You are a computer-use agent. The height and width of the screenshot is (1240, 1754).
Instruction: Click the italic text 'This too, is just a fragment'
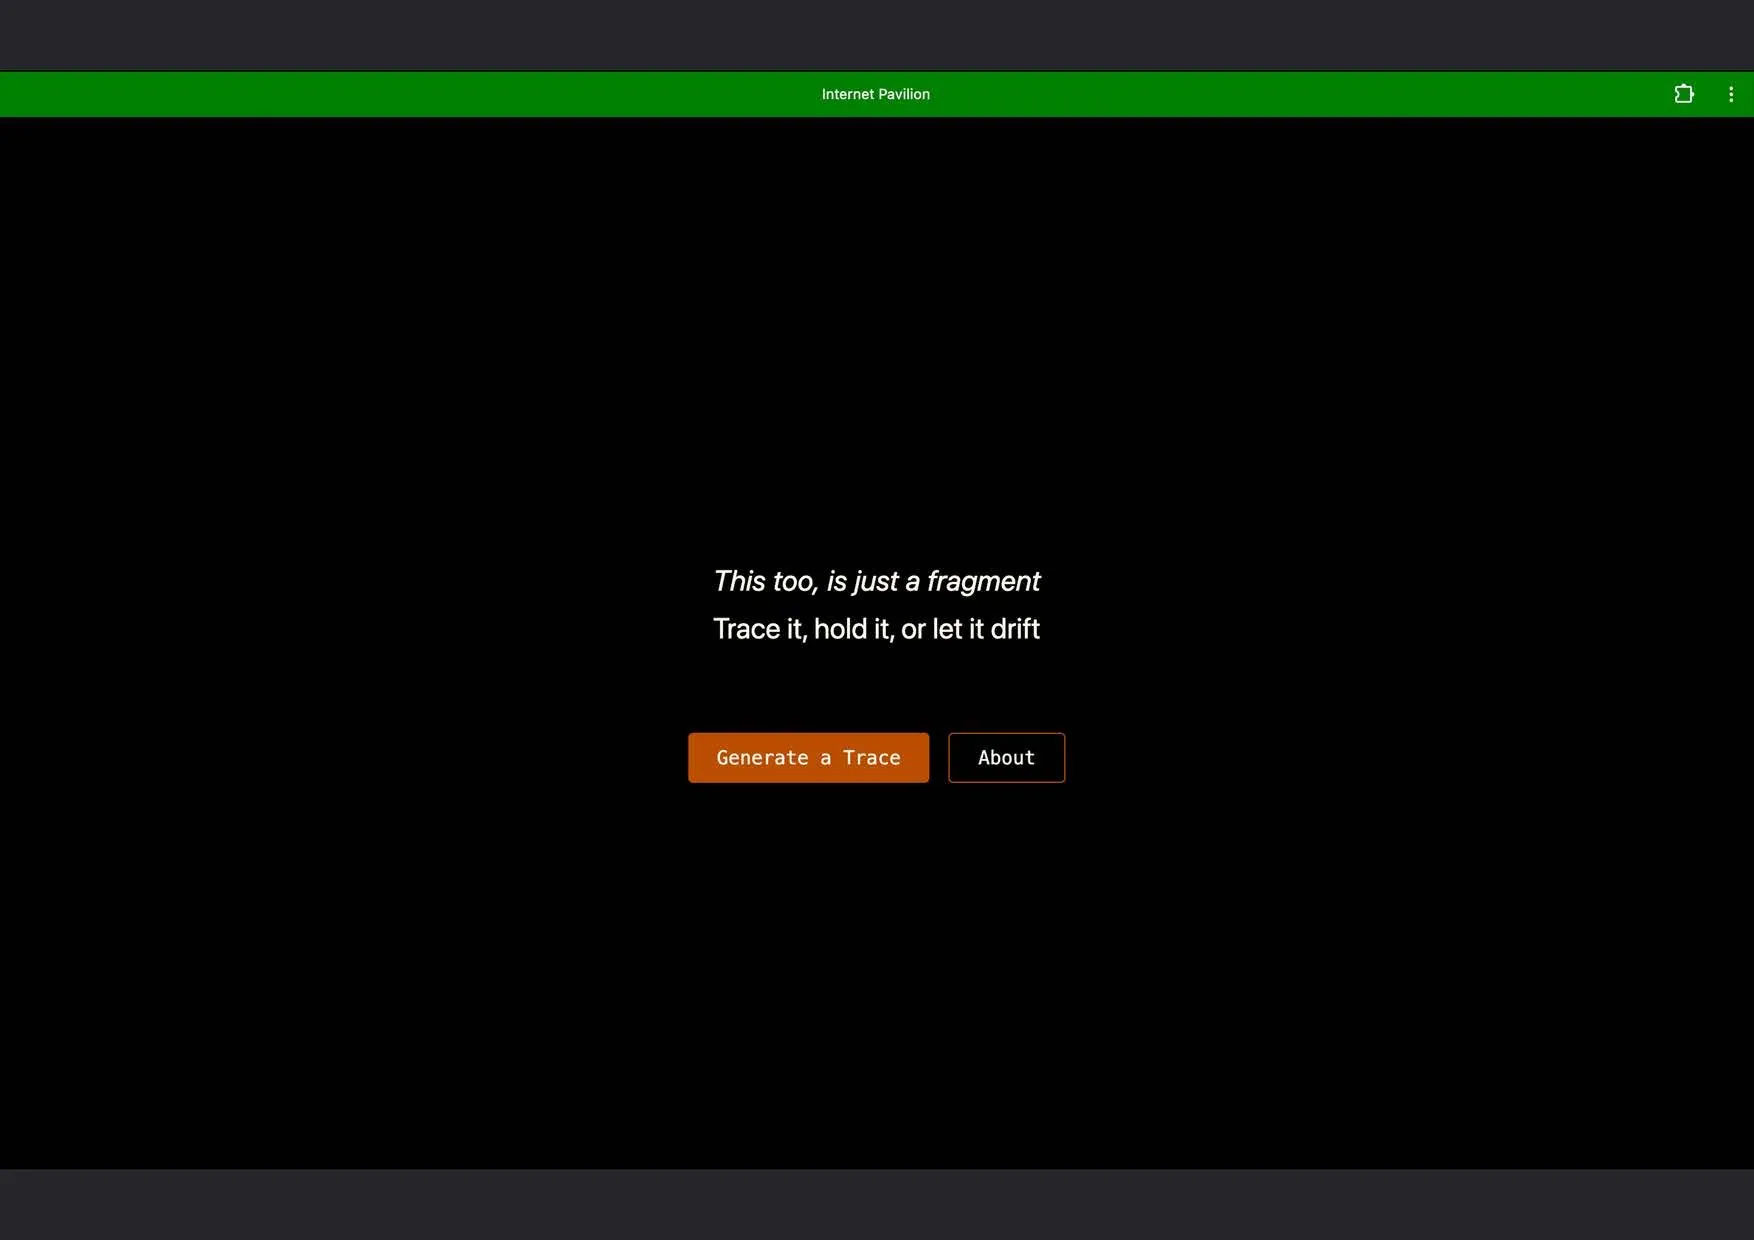tap(876, 581)
